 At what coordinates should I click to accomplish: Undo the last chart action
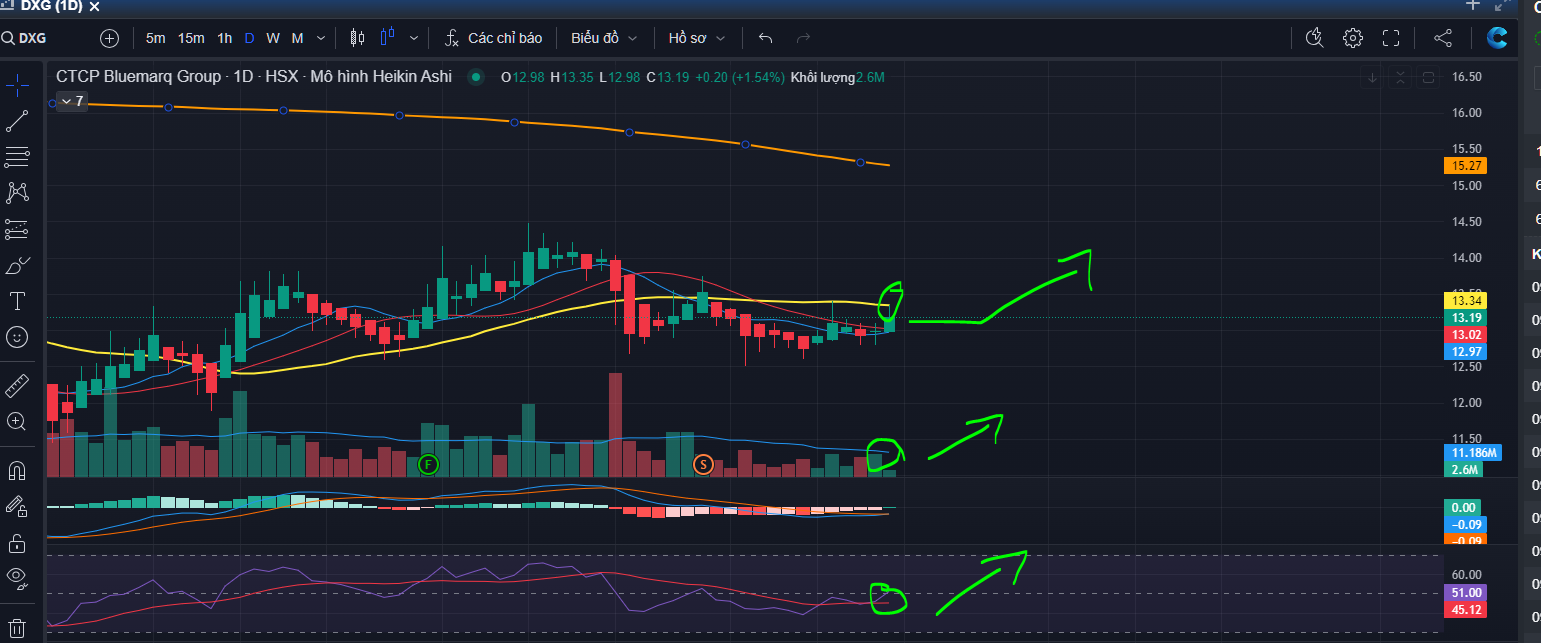pos(766,38)
